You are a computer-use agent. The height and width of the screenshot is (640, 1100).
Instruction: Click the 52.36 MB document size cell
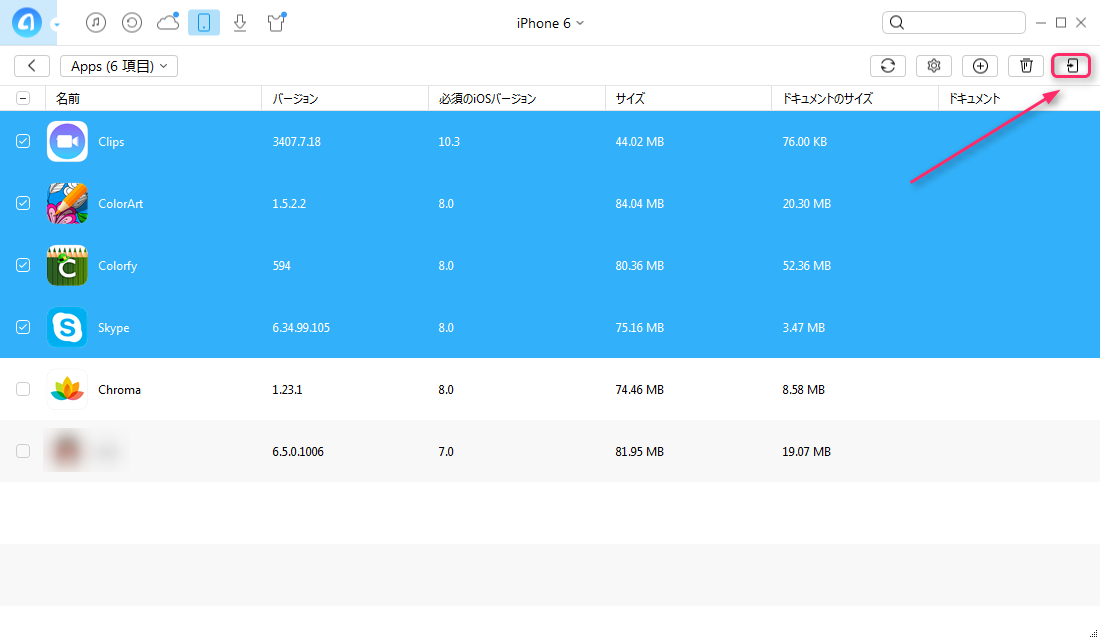[x=807, y=266]
